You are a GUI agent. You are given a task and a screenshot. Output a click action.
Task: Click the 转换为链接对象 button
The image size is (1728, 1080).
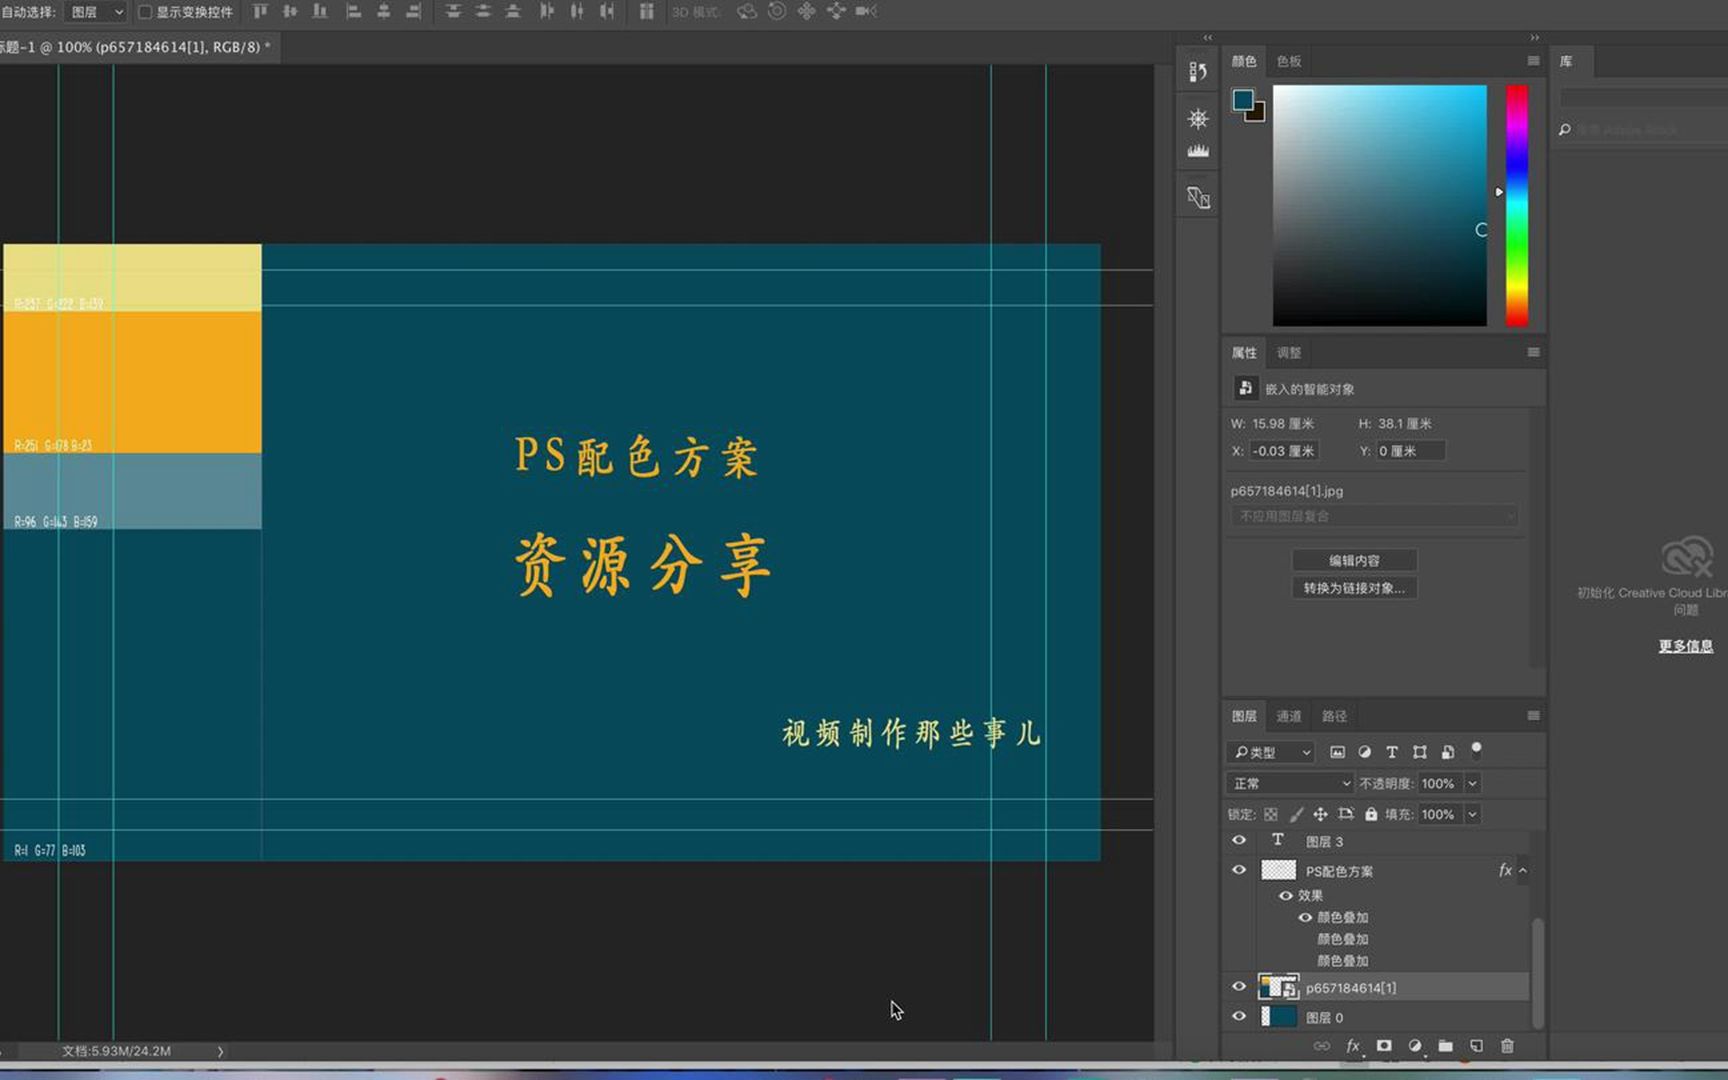coord(1354,588)
